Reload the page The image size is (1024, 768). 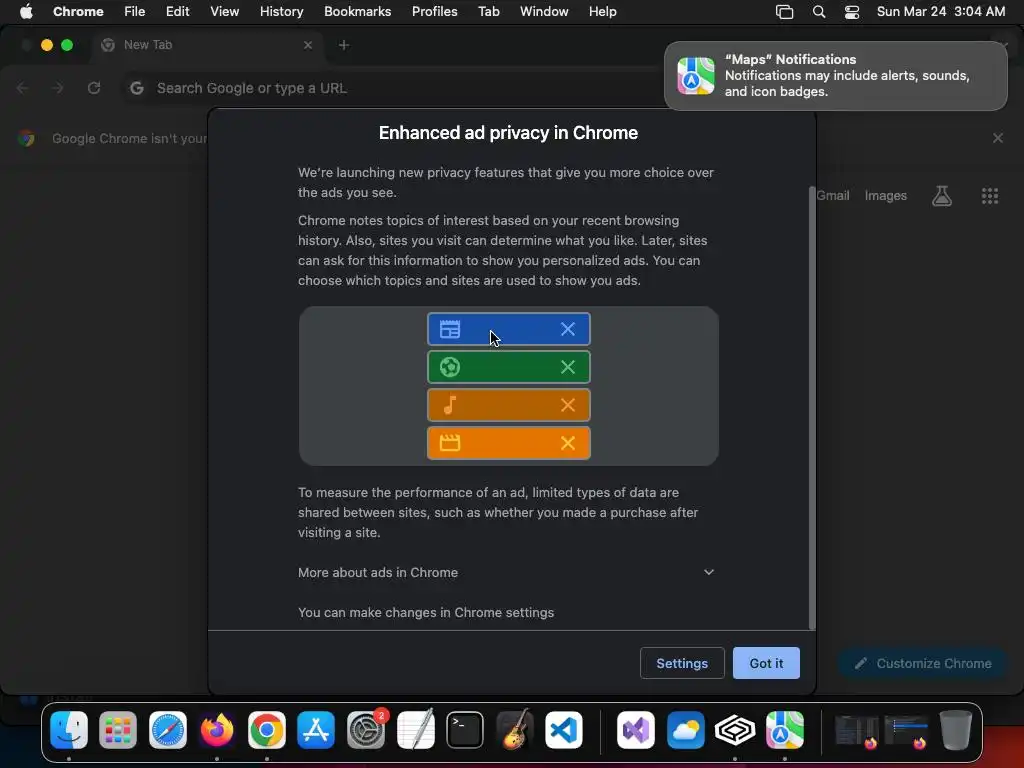coord(94,88)
